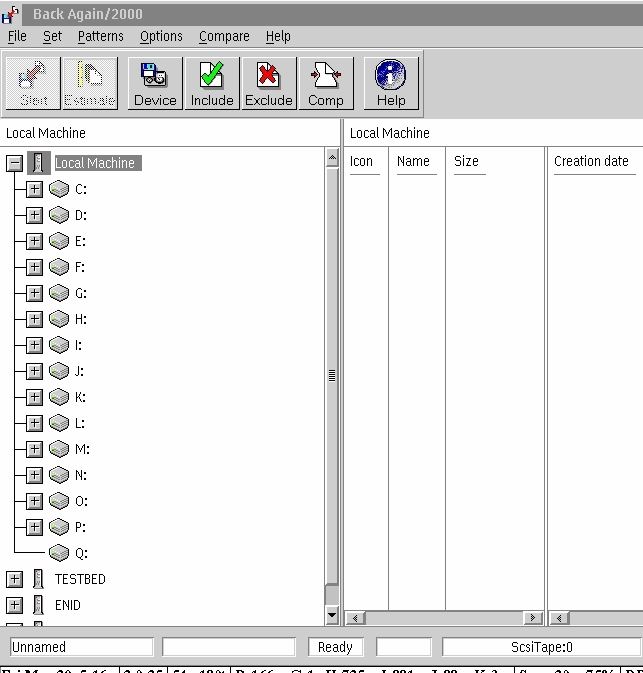Click the Include toolbar button

pyautogui.click(x=212, y=83)
